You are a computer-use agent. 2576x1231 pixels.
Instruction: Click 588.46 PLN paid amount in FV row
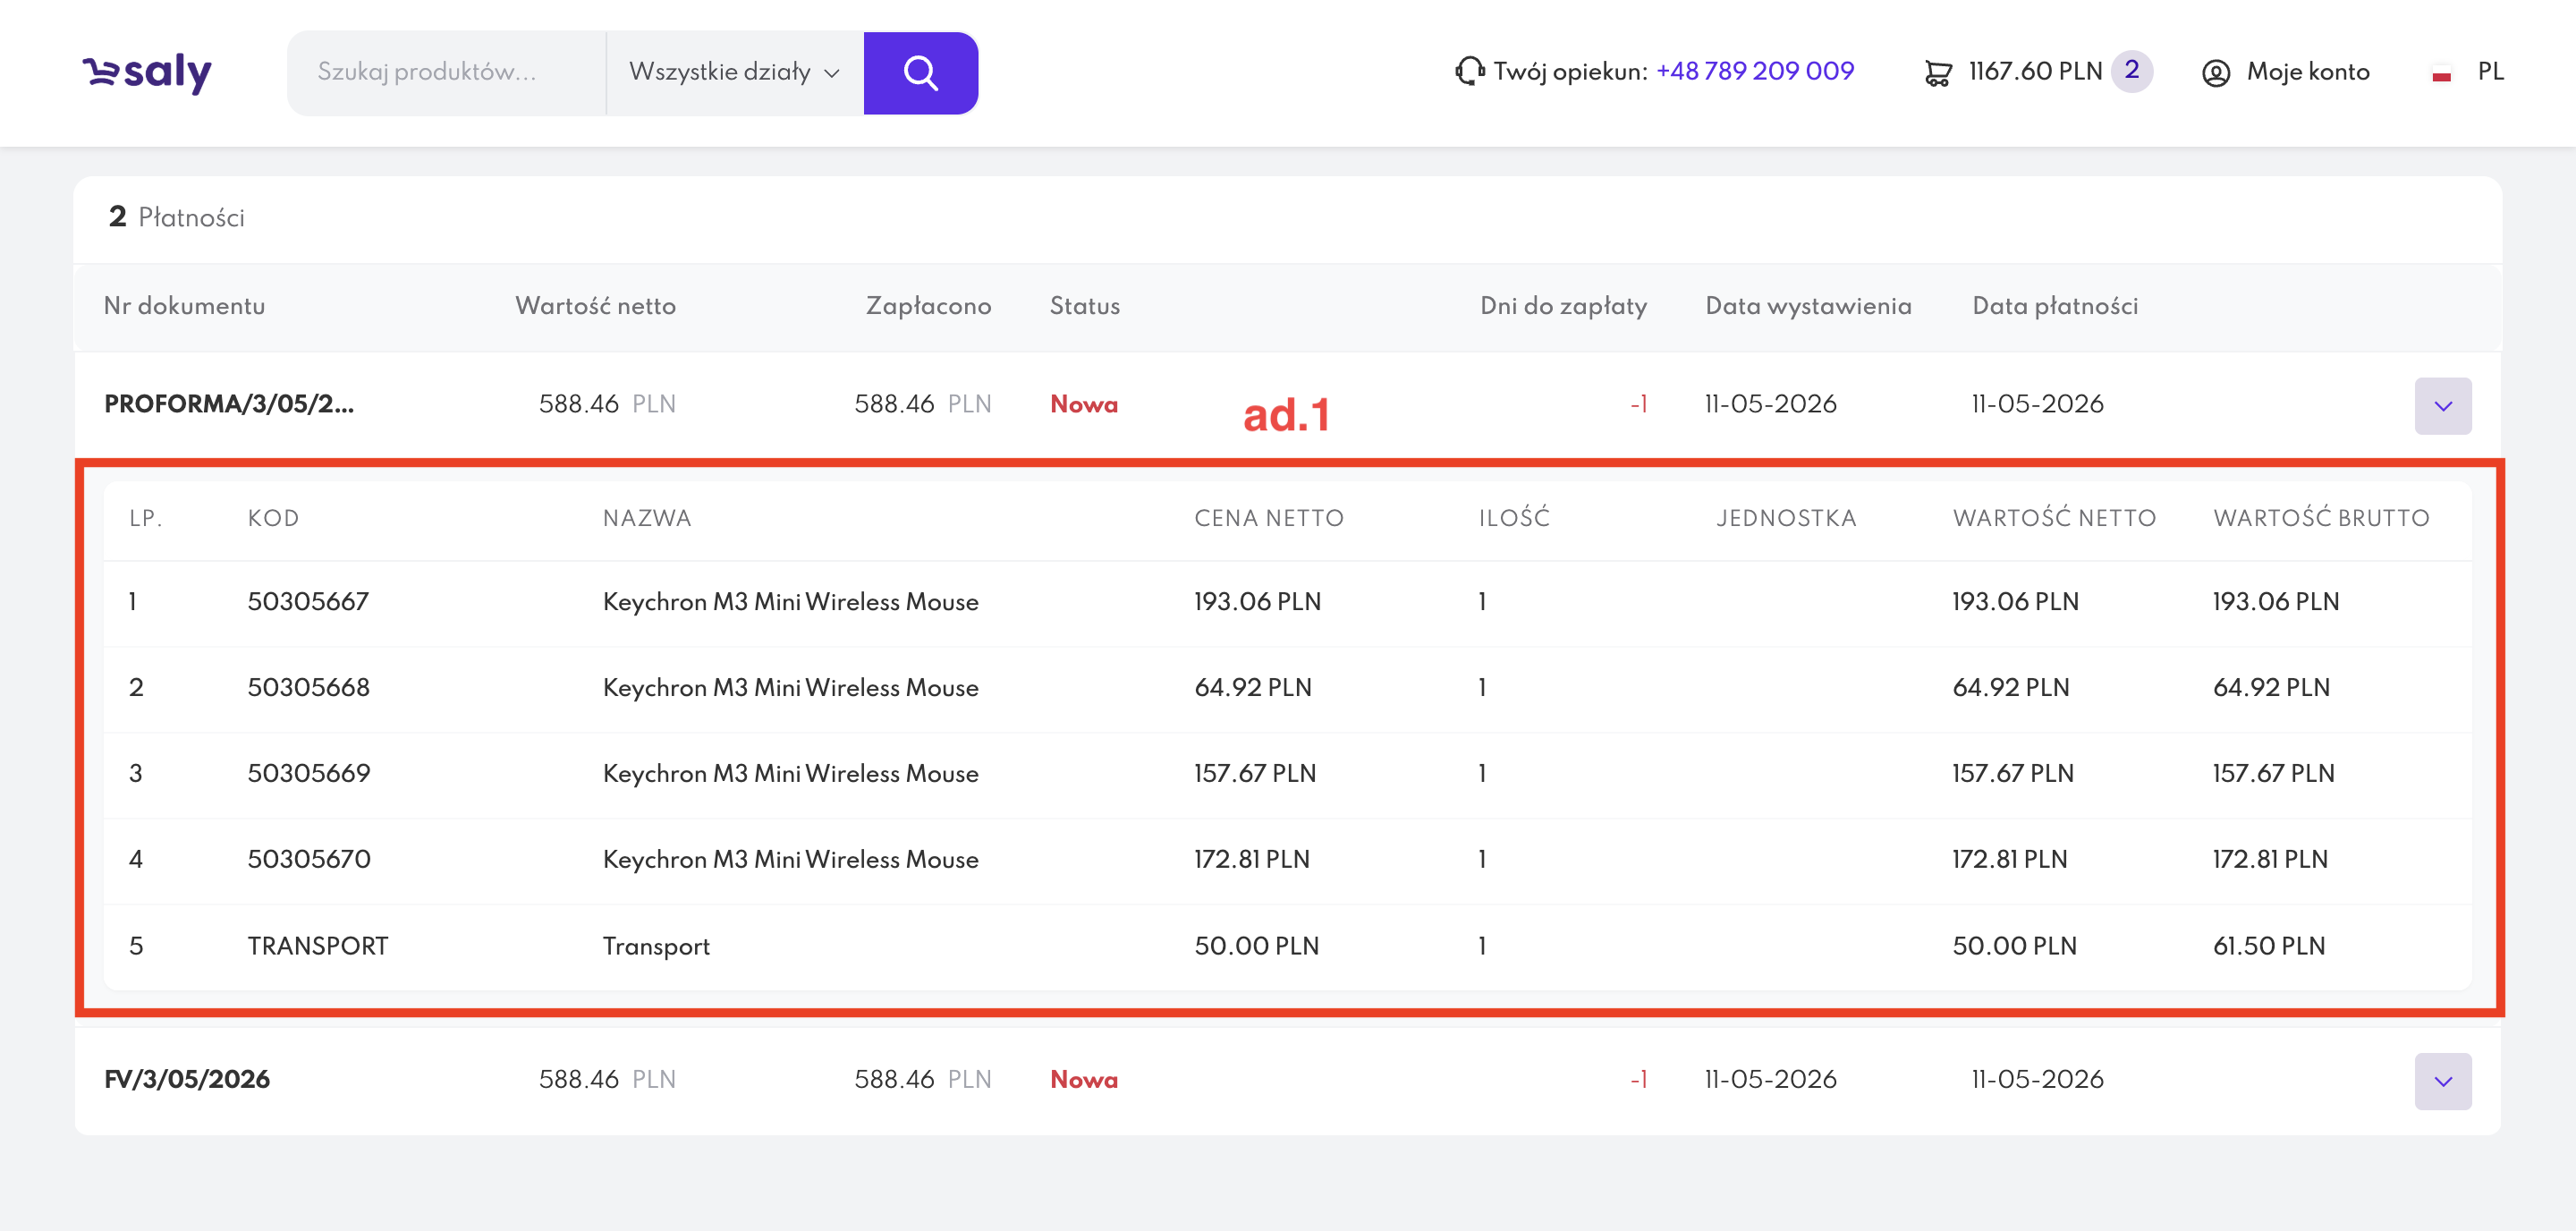click(922, 1079)
